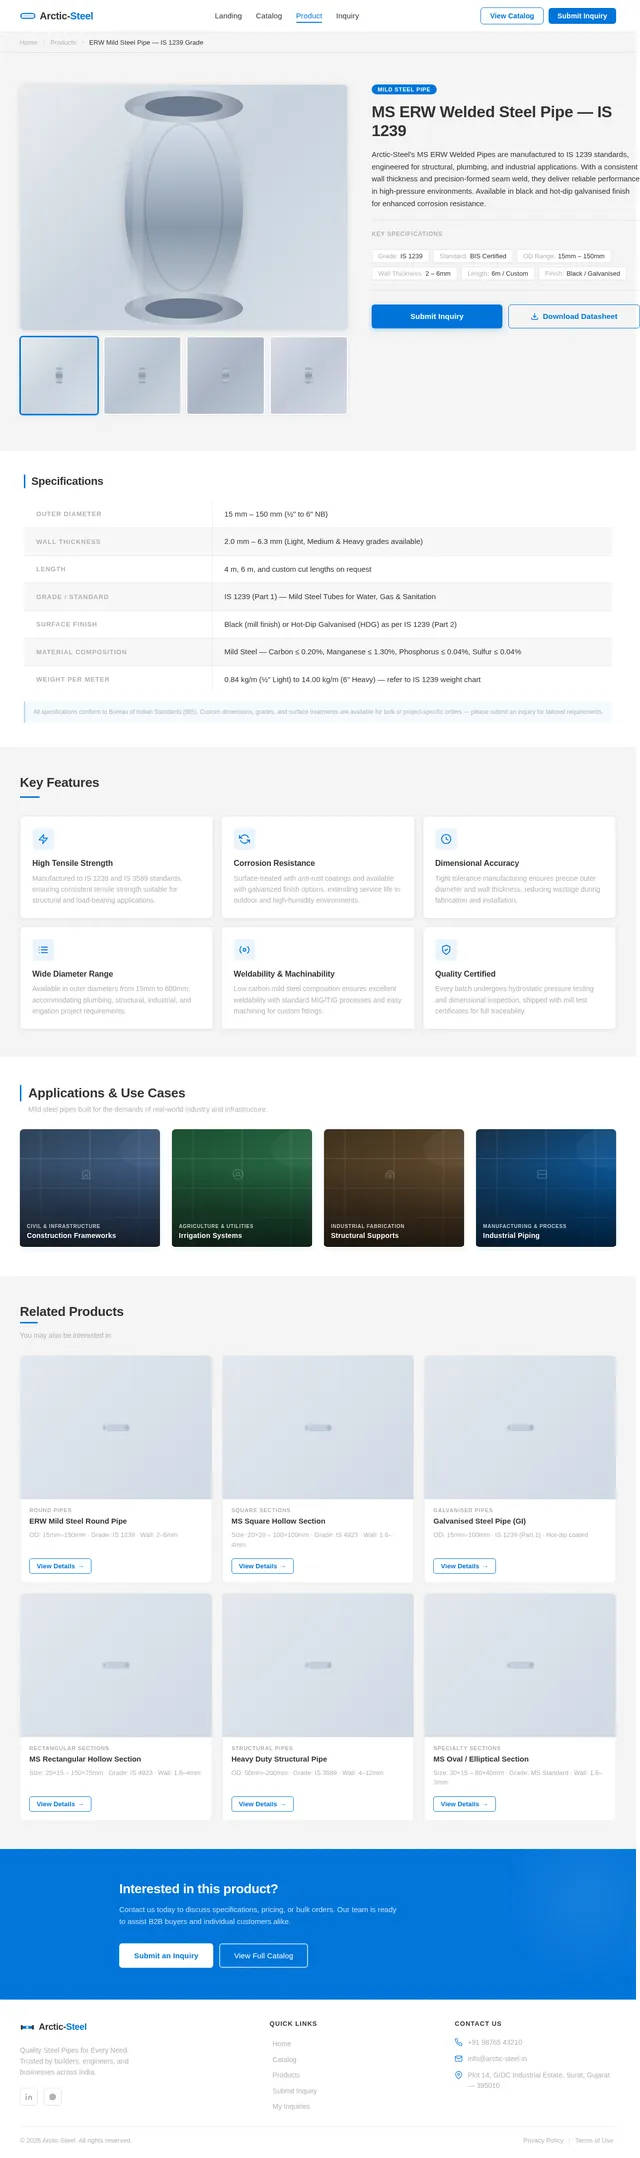
Task: Click the refresh-arrows Corrosion Resistance icon
Action: pyautogui.click(x=244, y=839)
